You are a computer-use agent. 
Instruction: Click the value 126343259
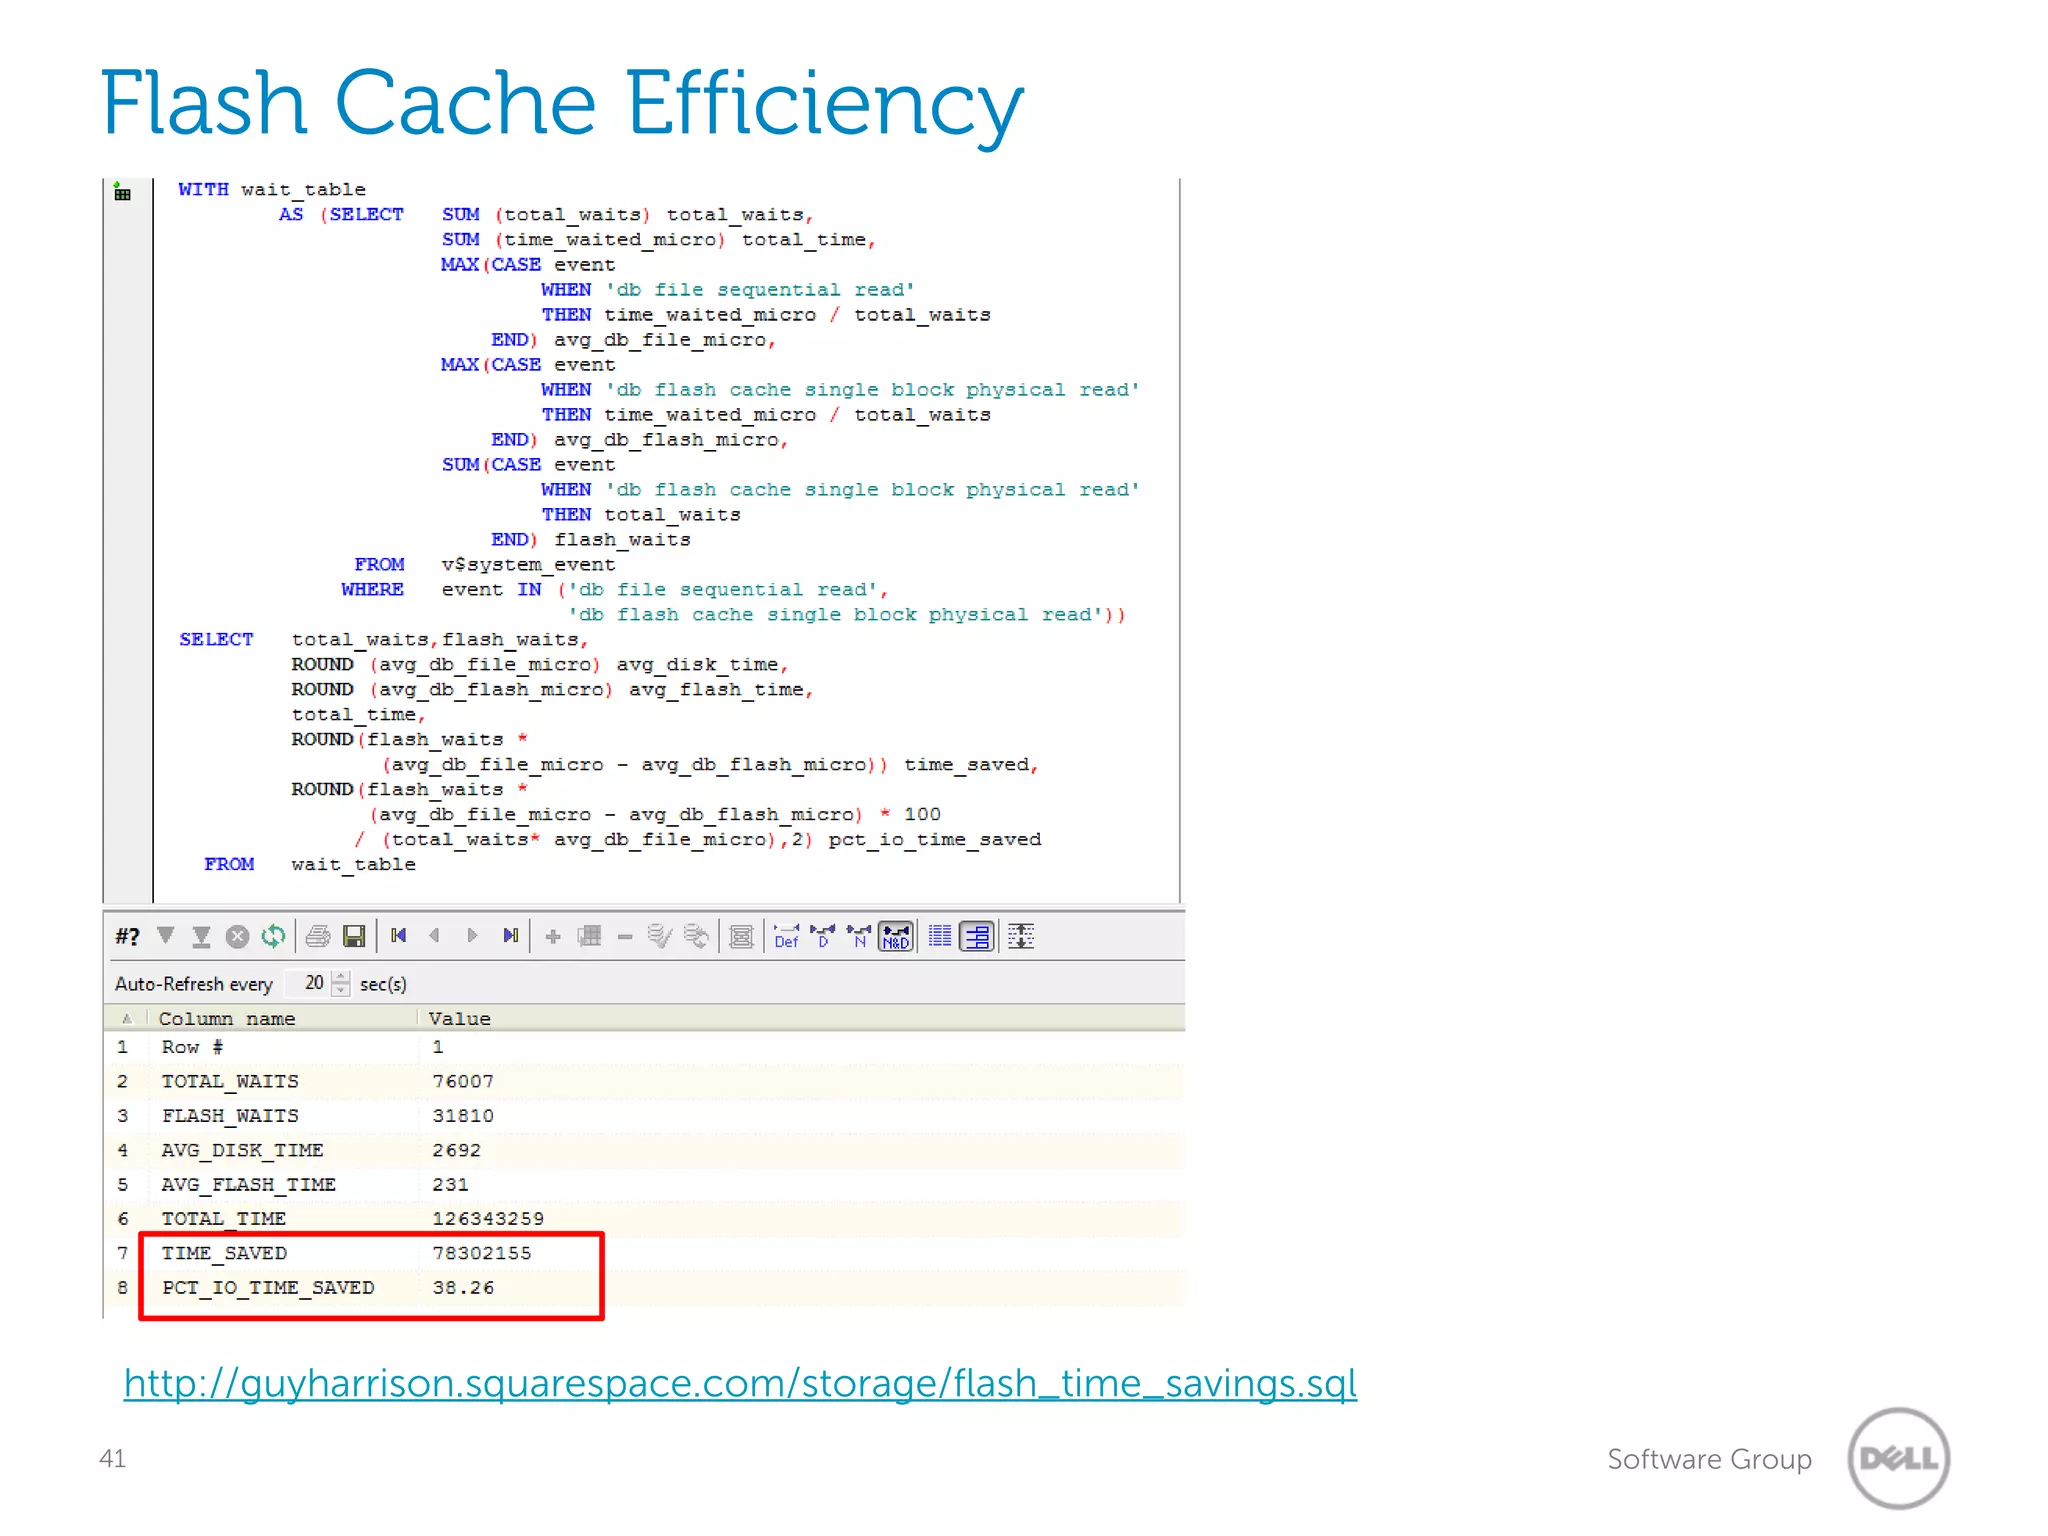coord(488,1218)
